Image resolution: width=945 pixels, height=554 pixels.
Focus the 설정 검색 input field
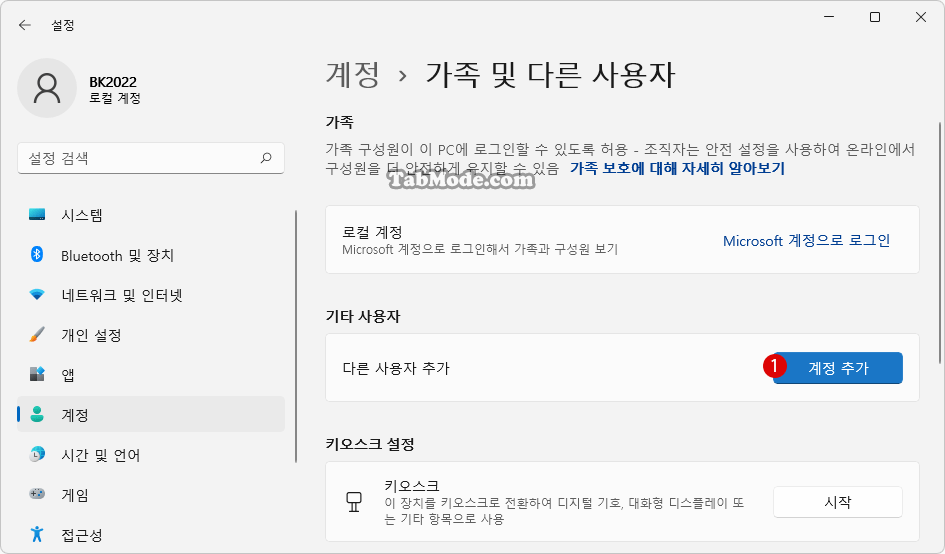(151, 158)
